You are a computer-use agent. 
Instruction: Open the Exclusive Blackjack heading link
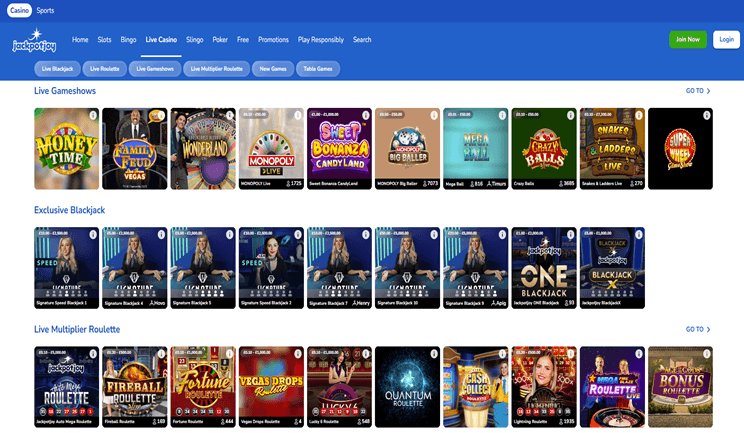70,210
